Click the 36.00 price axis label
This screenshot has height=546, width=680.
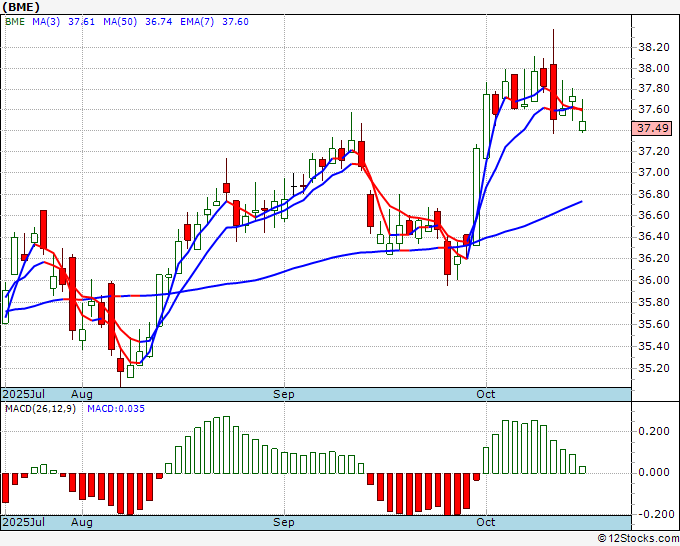pos(654,280)
